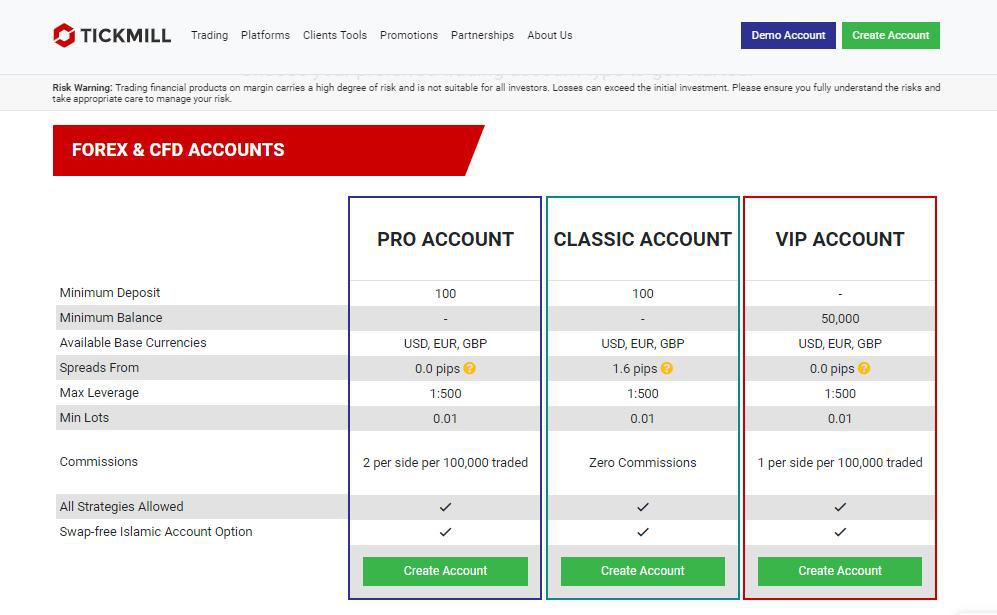Click the Minimum Balance row label
The height and width of the screenshot is (615, 997).
coord(111,317)
